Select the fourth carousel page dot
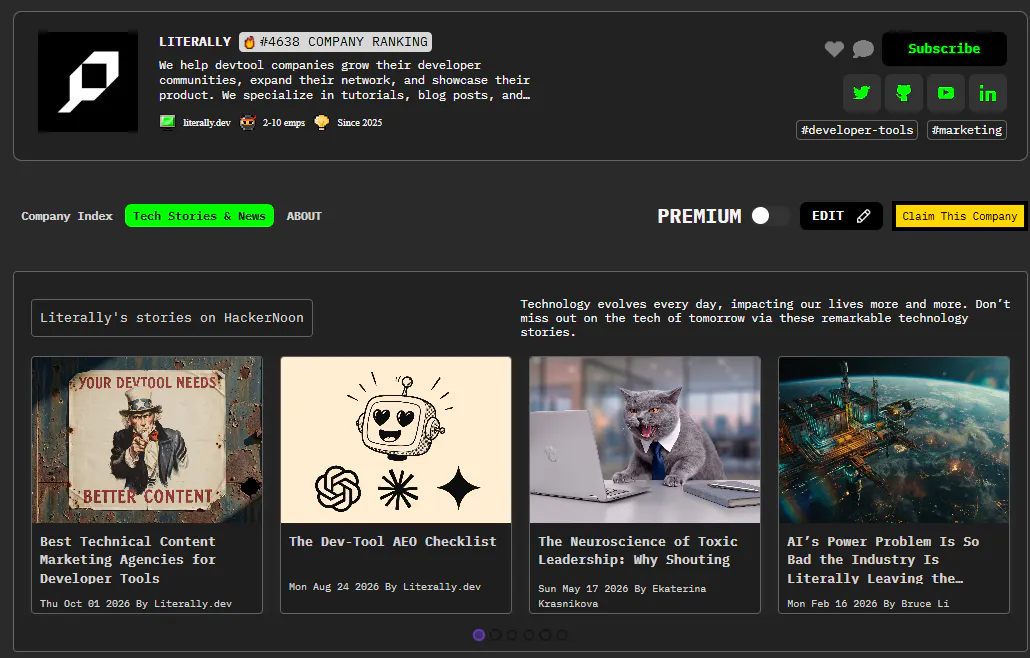This screenshot has height=658, width=1030. [529, 635]
